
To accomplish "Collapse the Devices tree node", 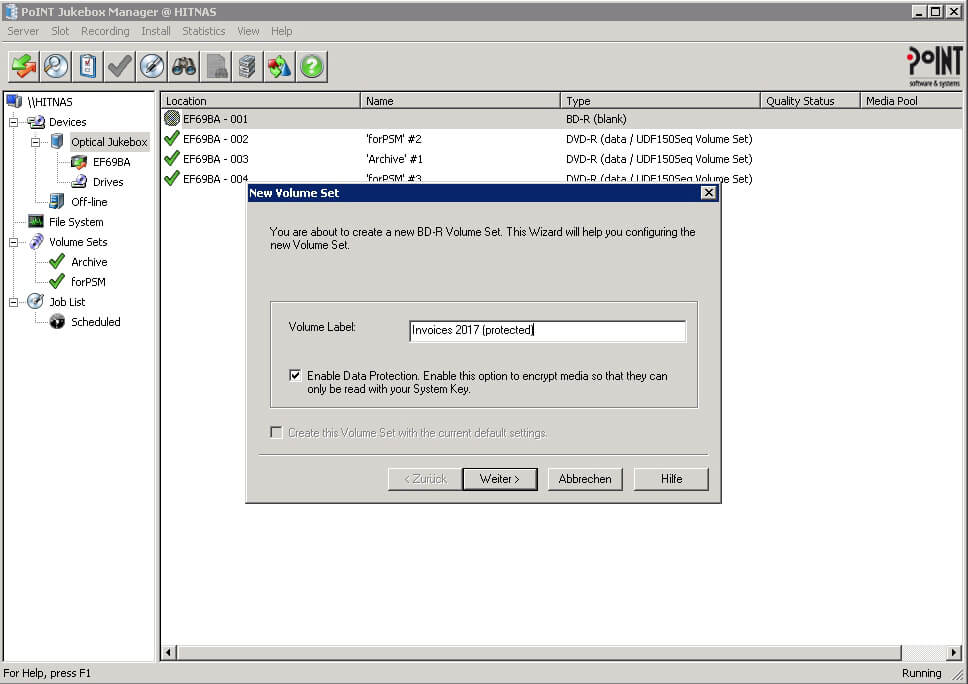I will (14, 122).
